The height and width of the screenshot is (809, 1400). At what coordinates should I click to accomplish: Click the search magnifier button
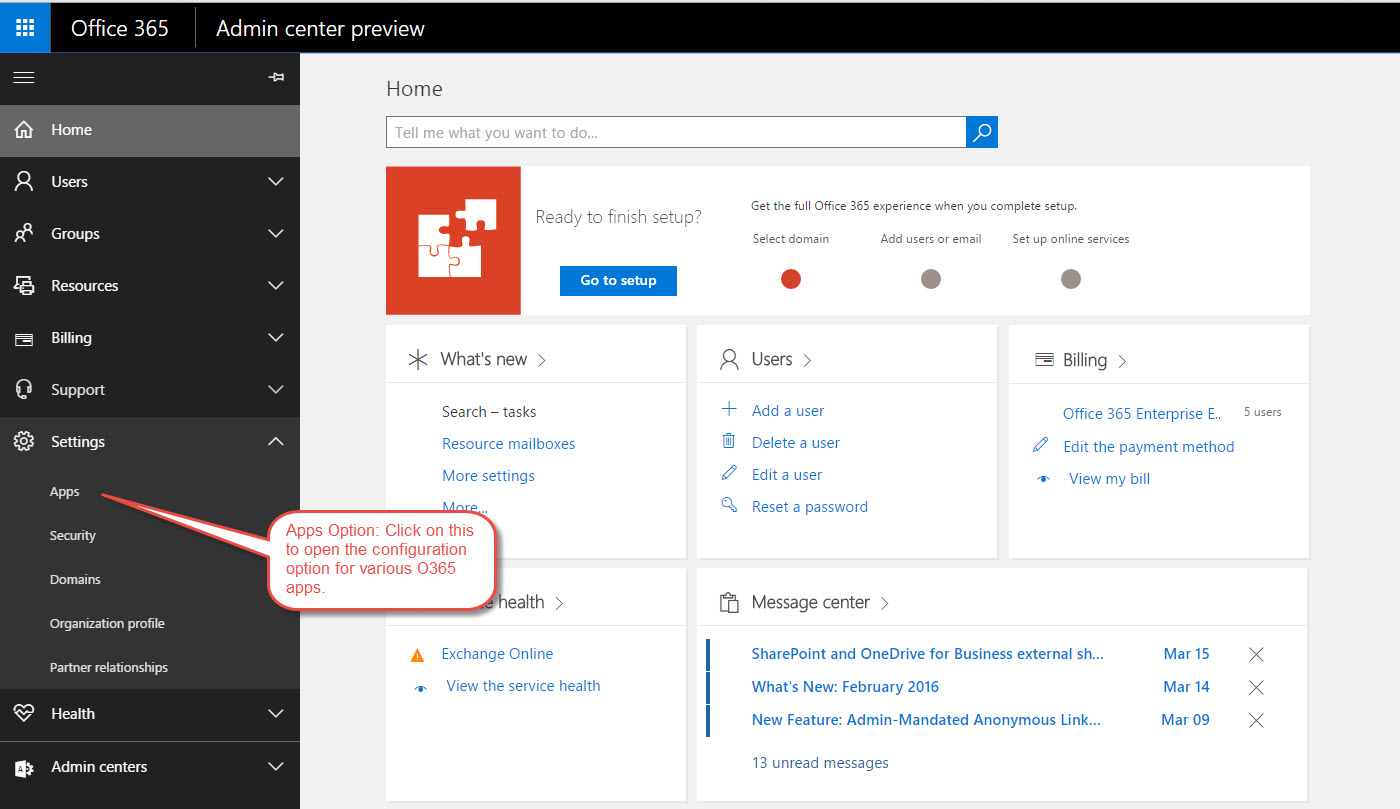click(x=982, y=132)
